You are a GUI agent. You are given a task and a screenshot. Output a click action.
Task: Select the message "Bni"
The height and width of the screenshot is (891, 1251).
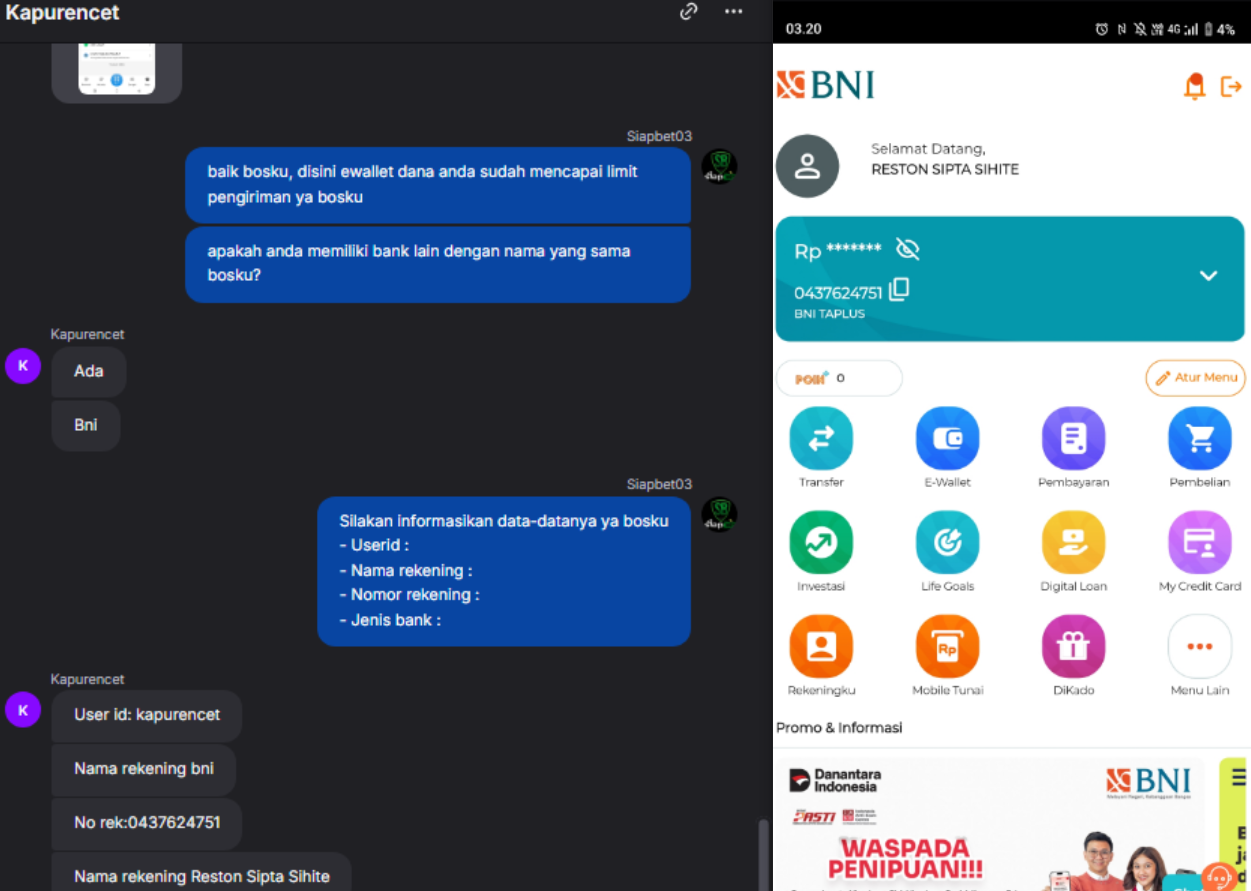point(86,425)
